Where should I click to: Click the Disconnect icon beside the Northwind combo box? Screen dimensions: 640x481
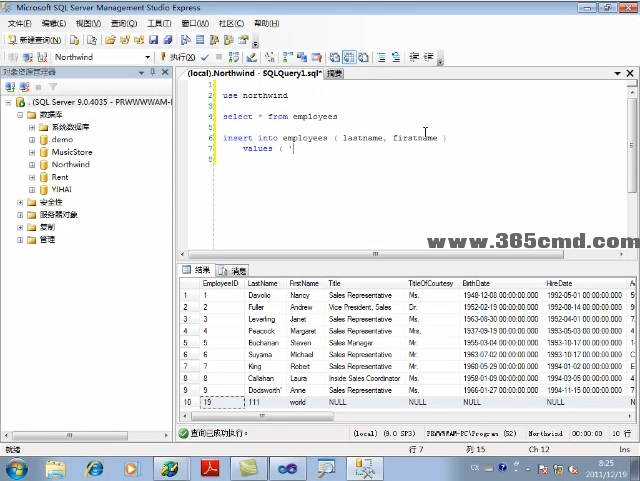tap(28, 57)
